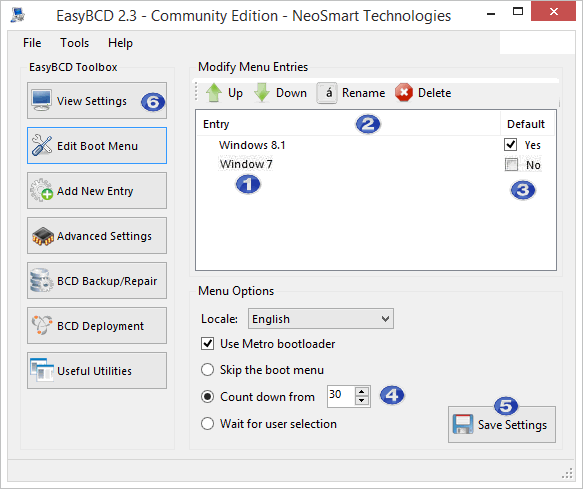
Task: Open View Settings in the toolbox
Action: click(x=97, y=100)
